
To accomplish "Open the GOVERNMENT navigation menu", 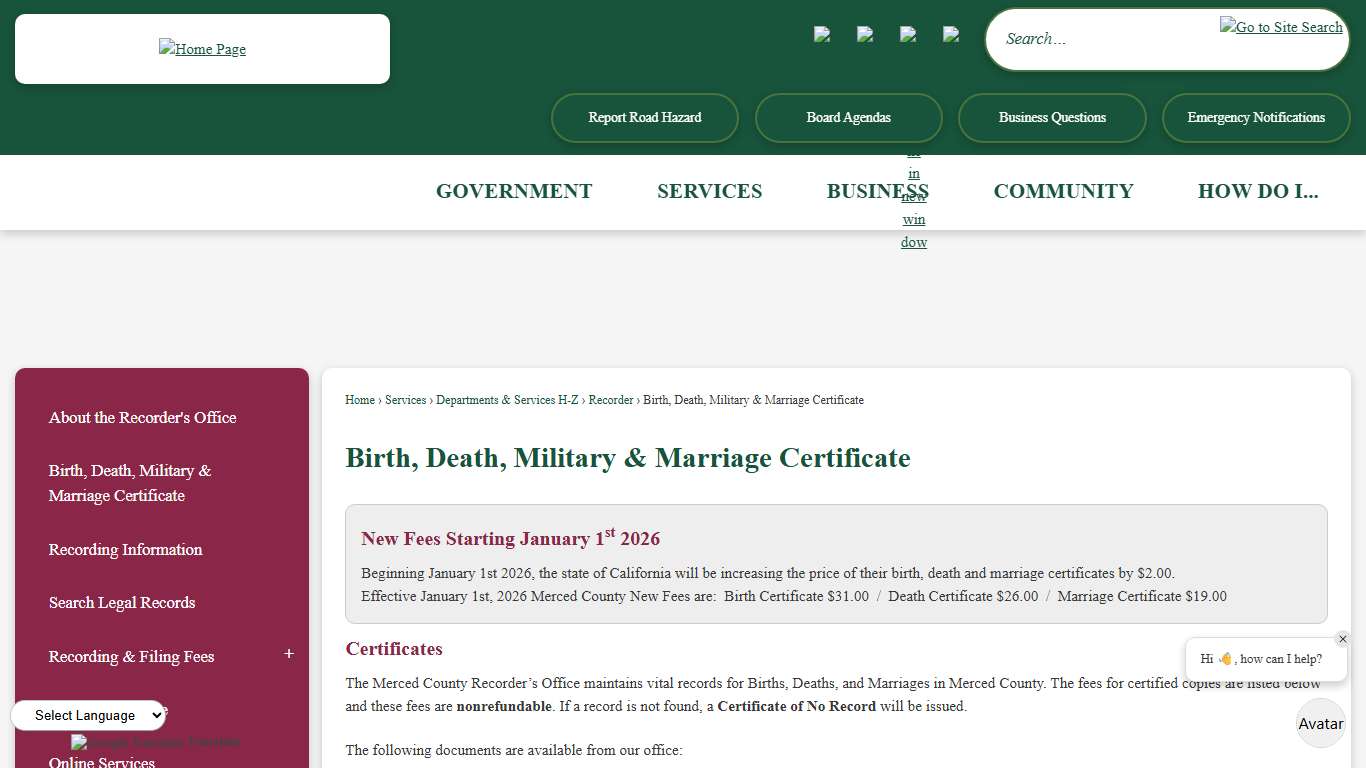I will (513, 191).
